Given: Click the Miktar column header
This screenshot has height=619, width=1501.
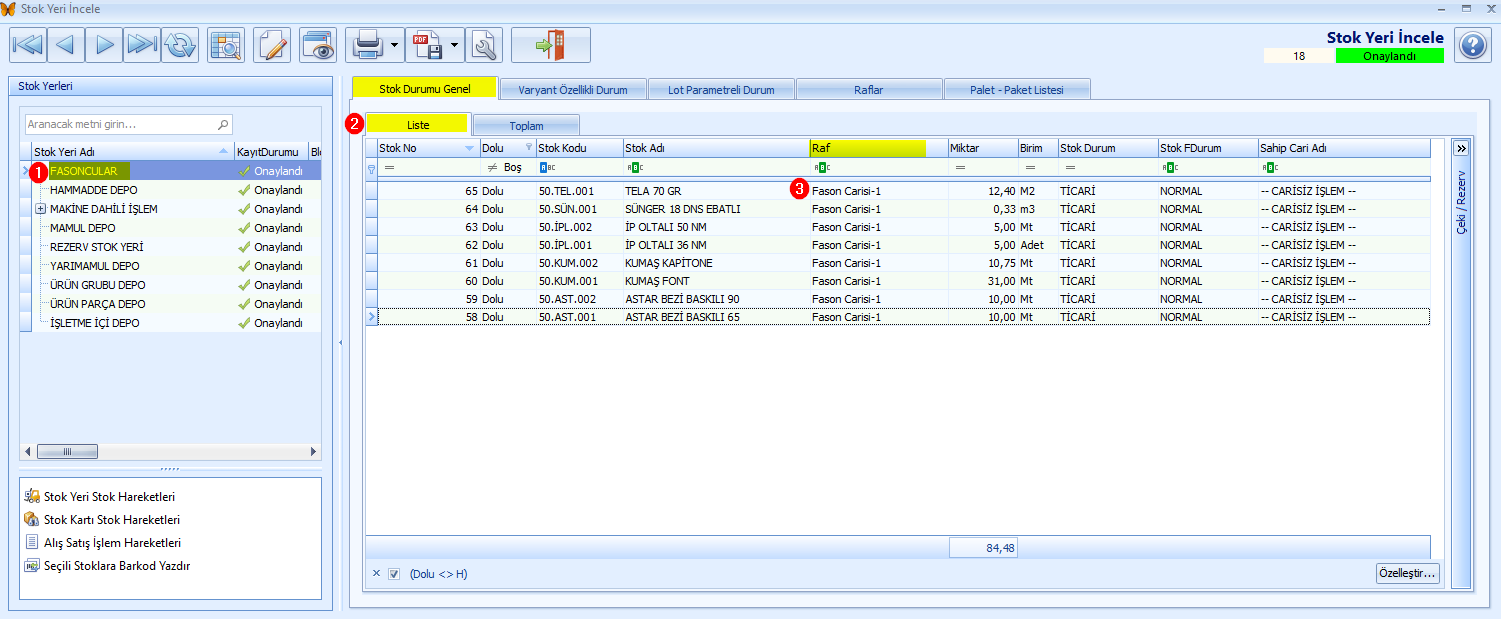Looking at the screenshot, I should click(x=983, y=148).
